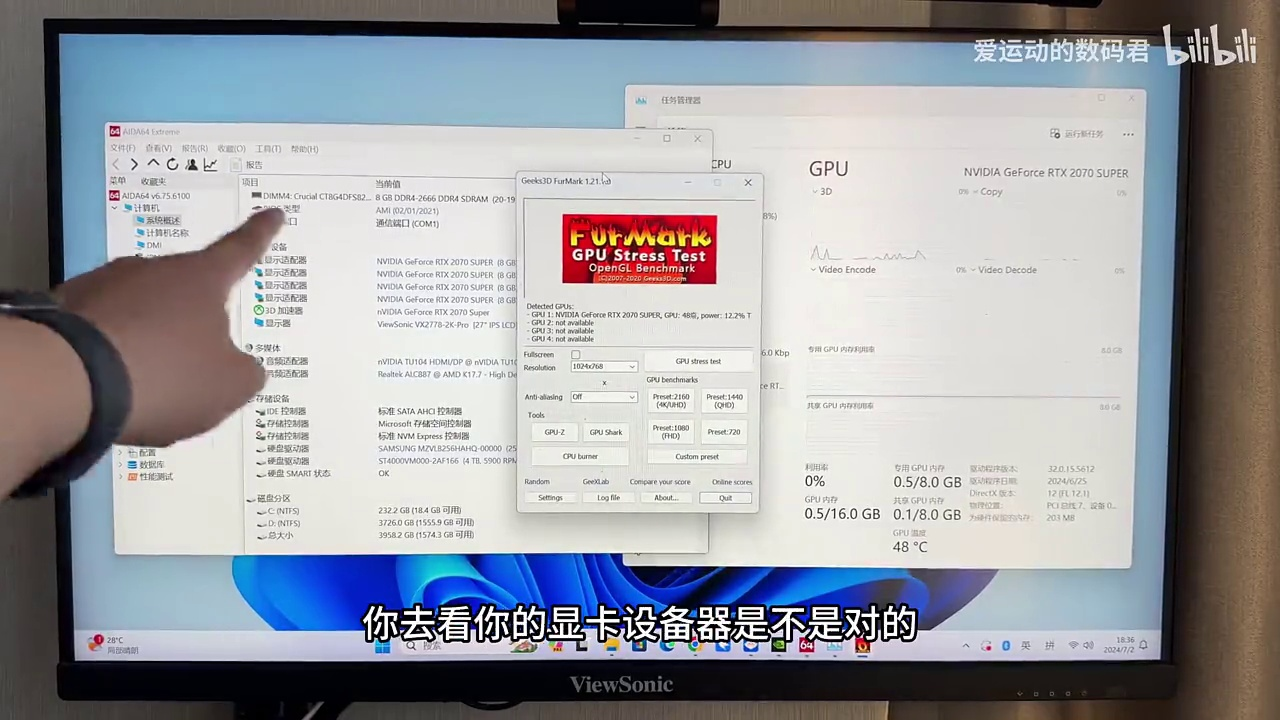Open the 查看(V) menu in AIDA64
This screenshot has width=1280, height=720.
[x=158, y=148]
